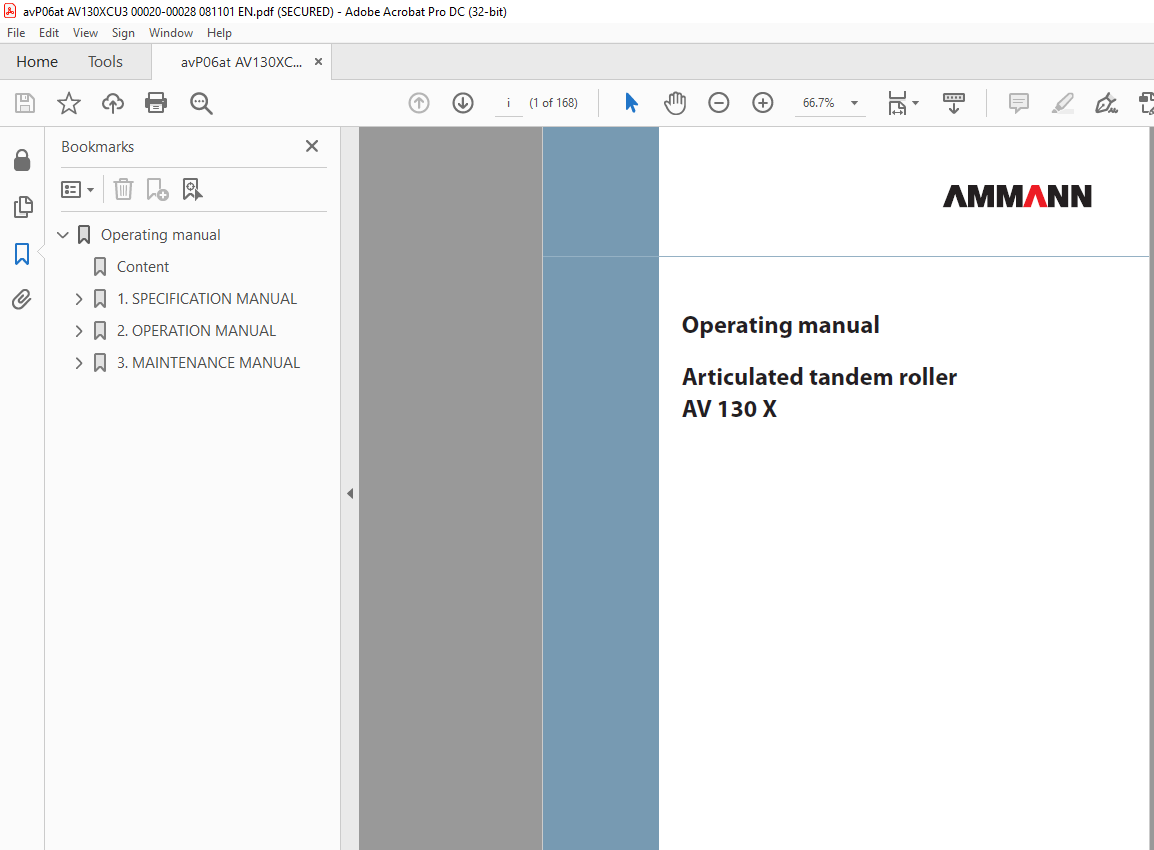Open bookmarks options list dropdown
The width and height of the screenshot is (1154, 850).
[77, 190]
